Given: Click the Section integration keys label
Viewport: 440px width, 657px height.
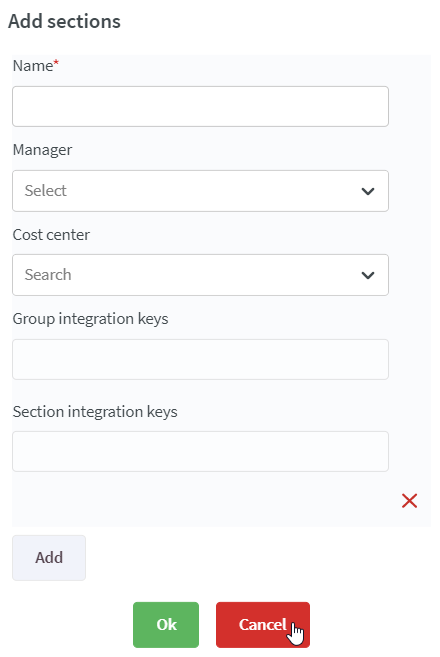Looking at the screenshot, I should pyautogui.click(x=95, y=412).
